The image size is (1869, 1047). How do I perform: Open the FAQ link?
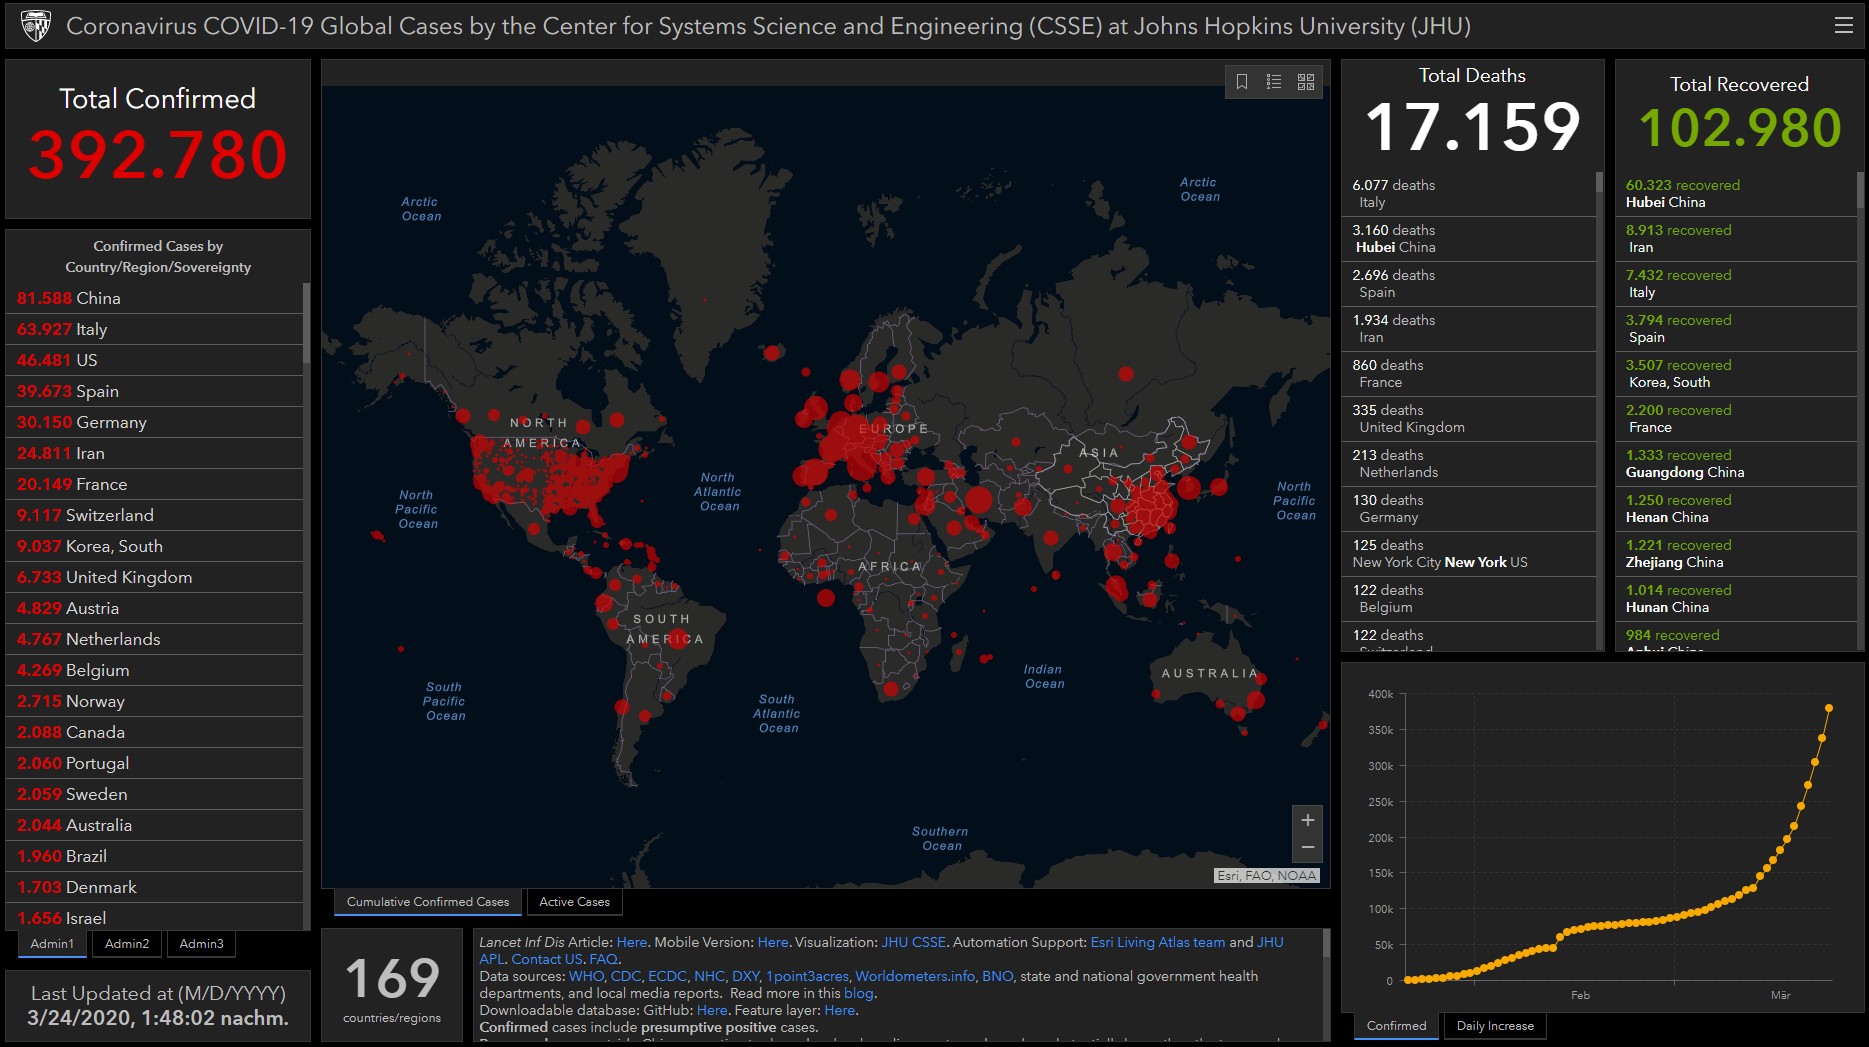point(603,959)
